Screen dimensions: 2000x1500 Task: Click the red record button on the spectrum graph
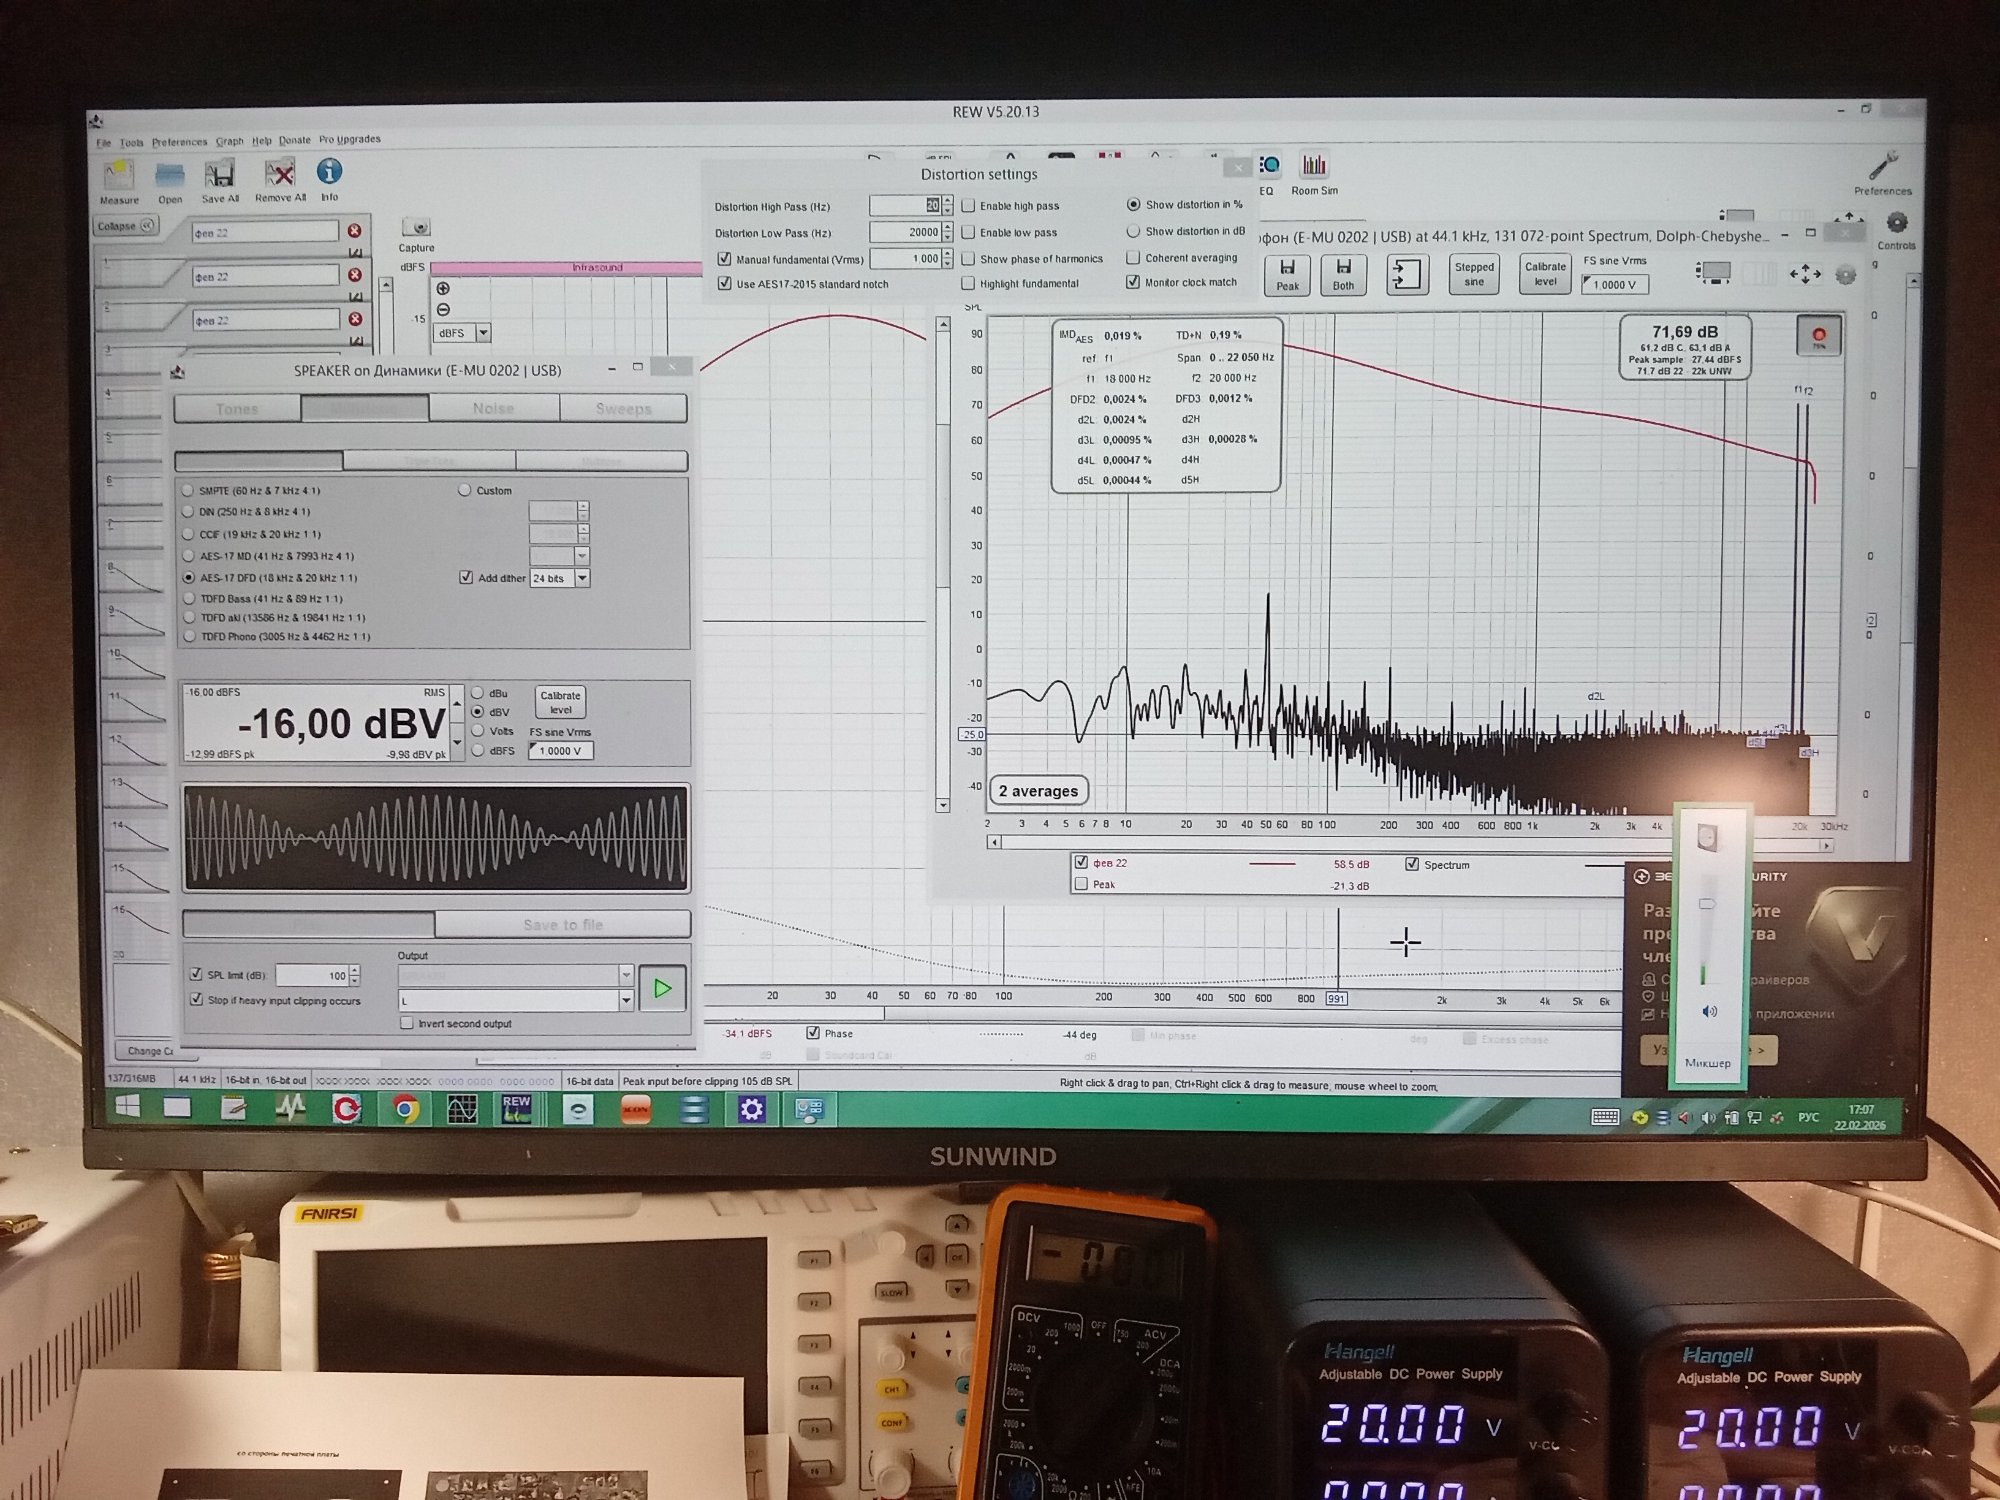(1818, 336)
